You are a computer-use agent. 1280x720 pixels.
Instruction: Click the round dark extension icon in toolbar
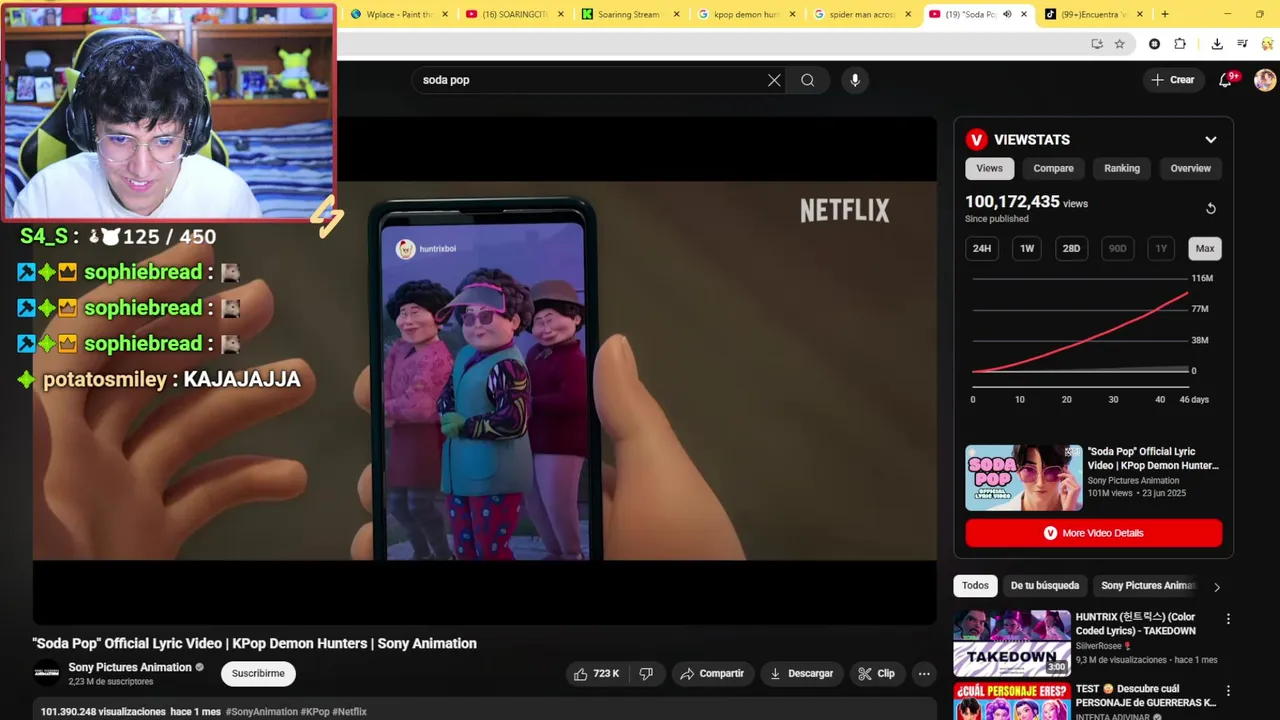(1154, 44)
